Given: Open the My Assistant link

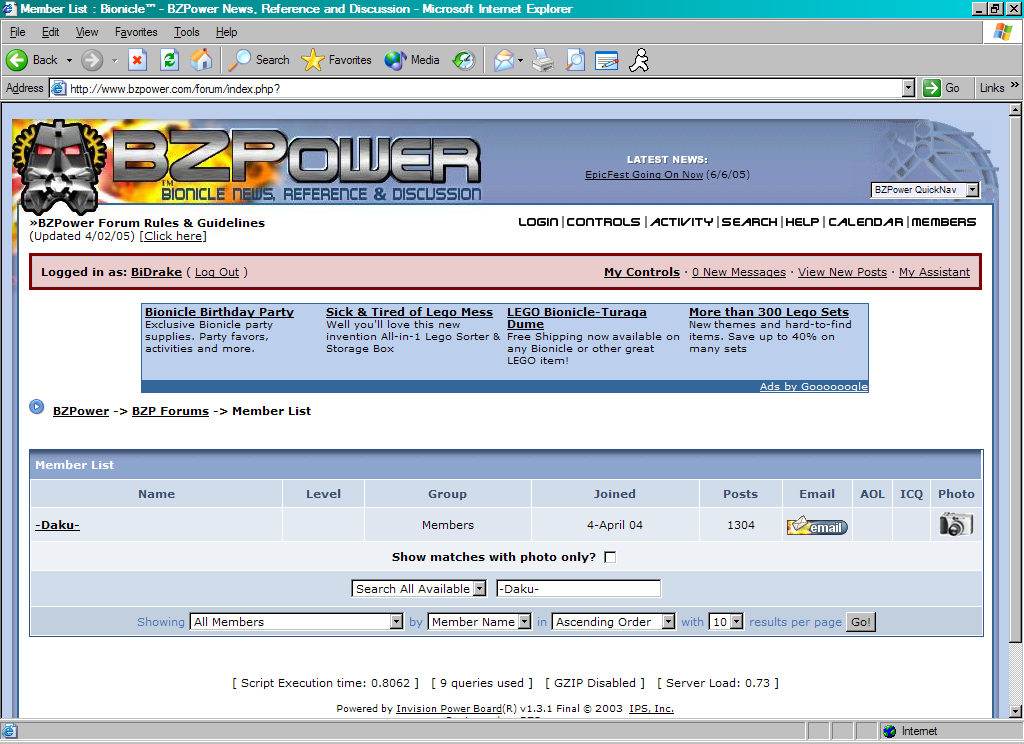Looking at the screenshot, I should click(934, 272).
